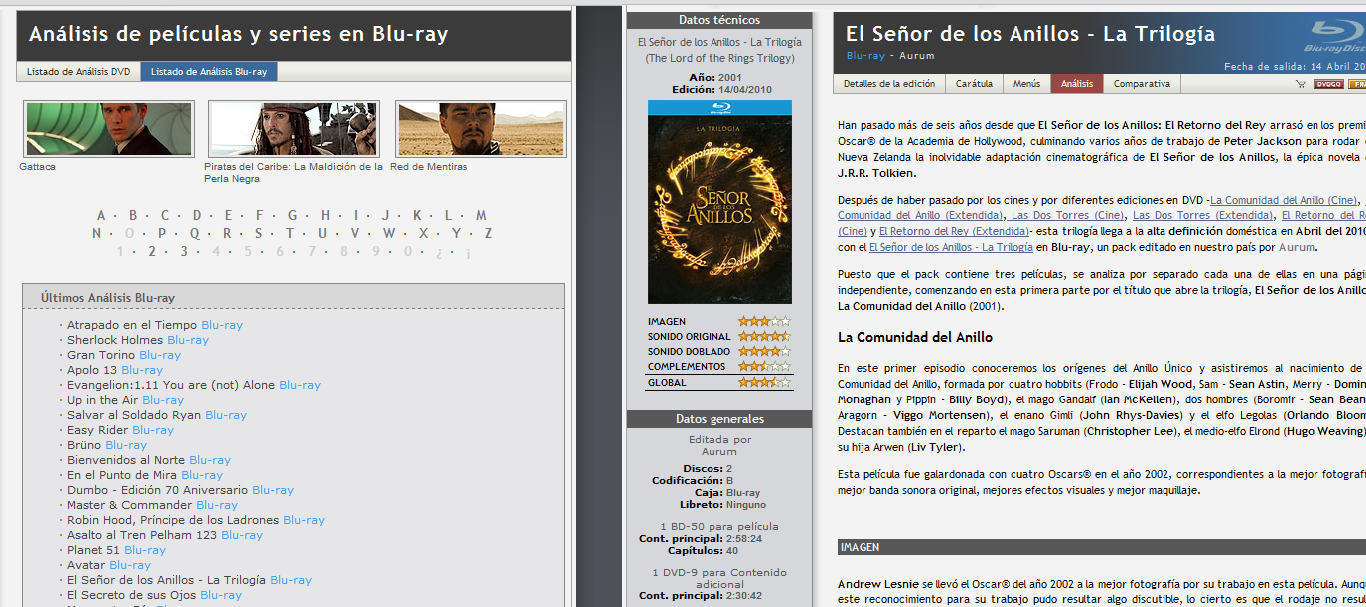Click the IMAGEN star rating
Screen dimensions: 1366x607
pos(764,322)
